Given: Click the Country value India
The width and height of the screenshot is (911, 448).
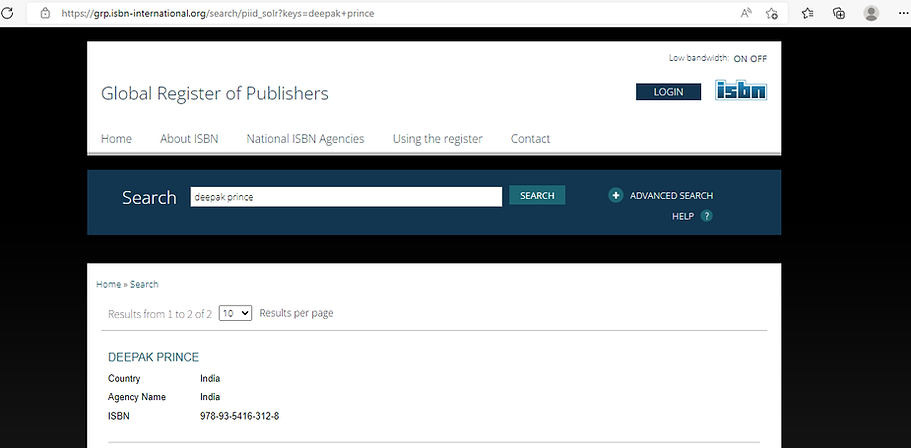Looking at the screenshot, I should [x=210, y=378].
